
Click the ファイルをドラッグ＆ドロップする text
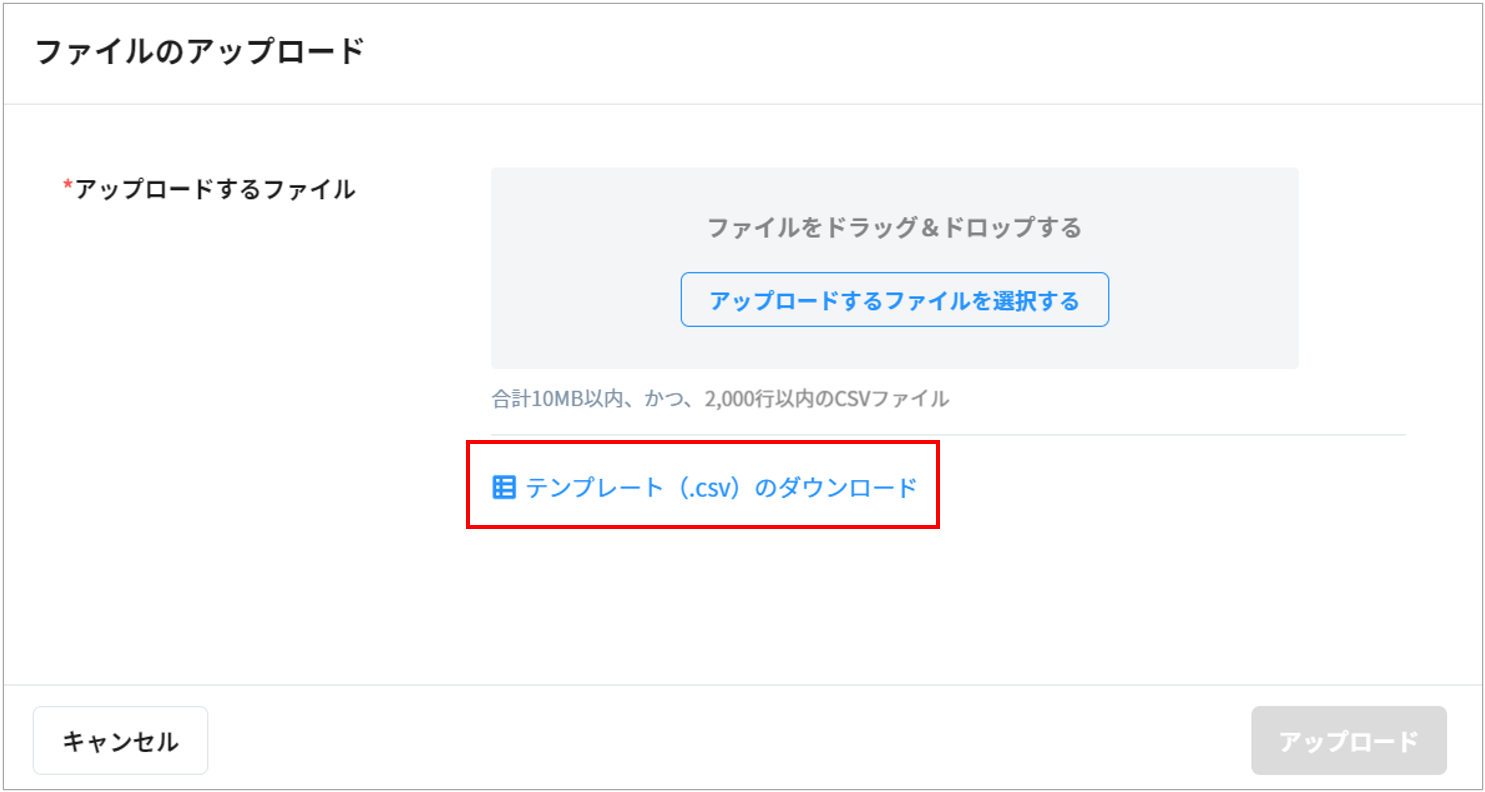[x=894, y=228]
